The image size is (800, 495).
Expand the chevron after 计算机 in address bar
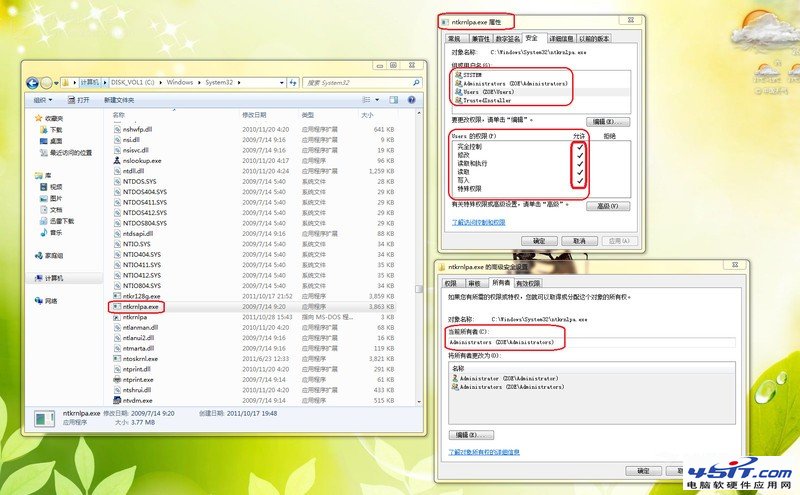tap(105, 82)
